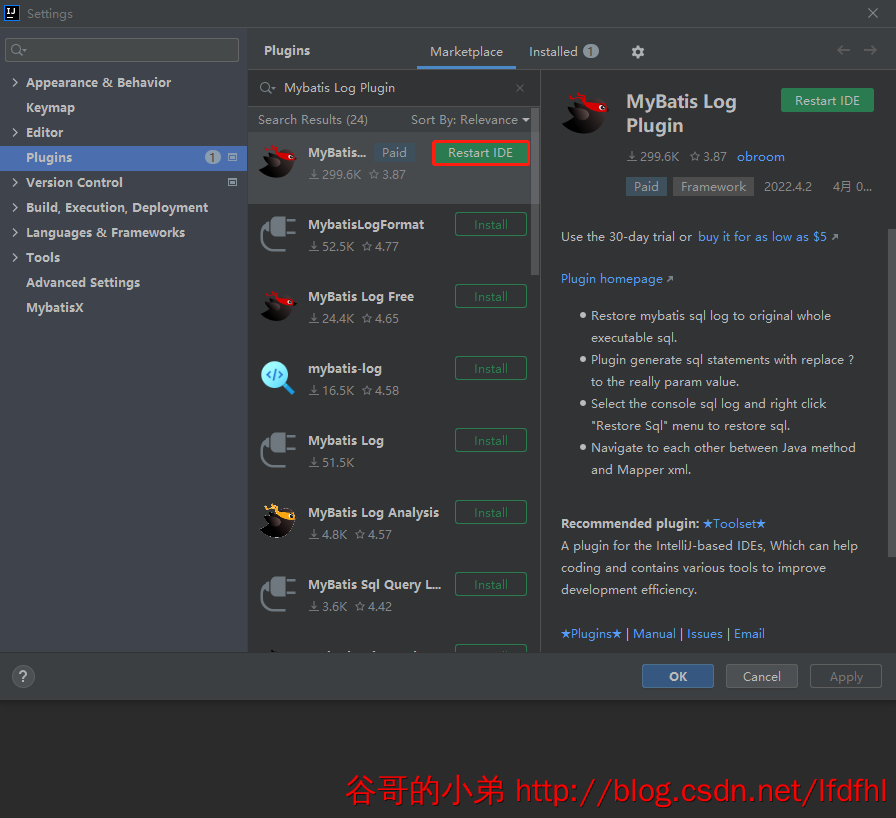The image size is (896, 818).
Task: Click the MyBatis Sql Query L... plug icon
Action: click(278, 594)
